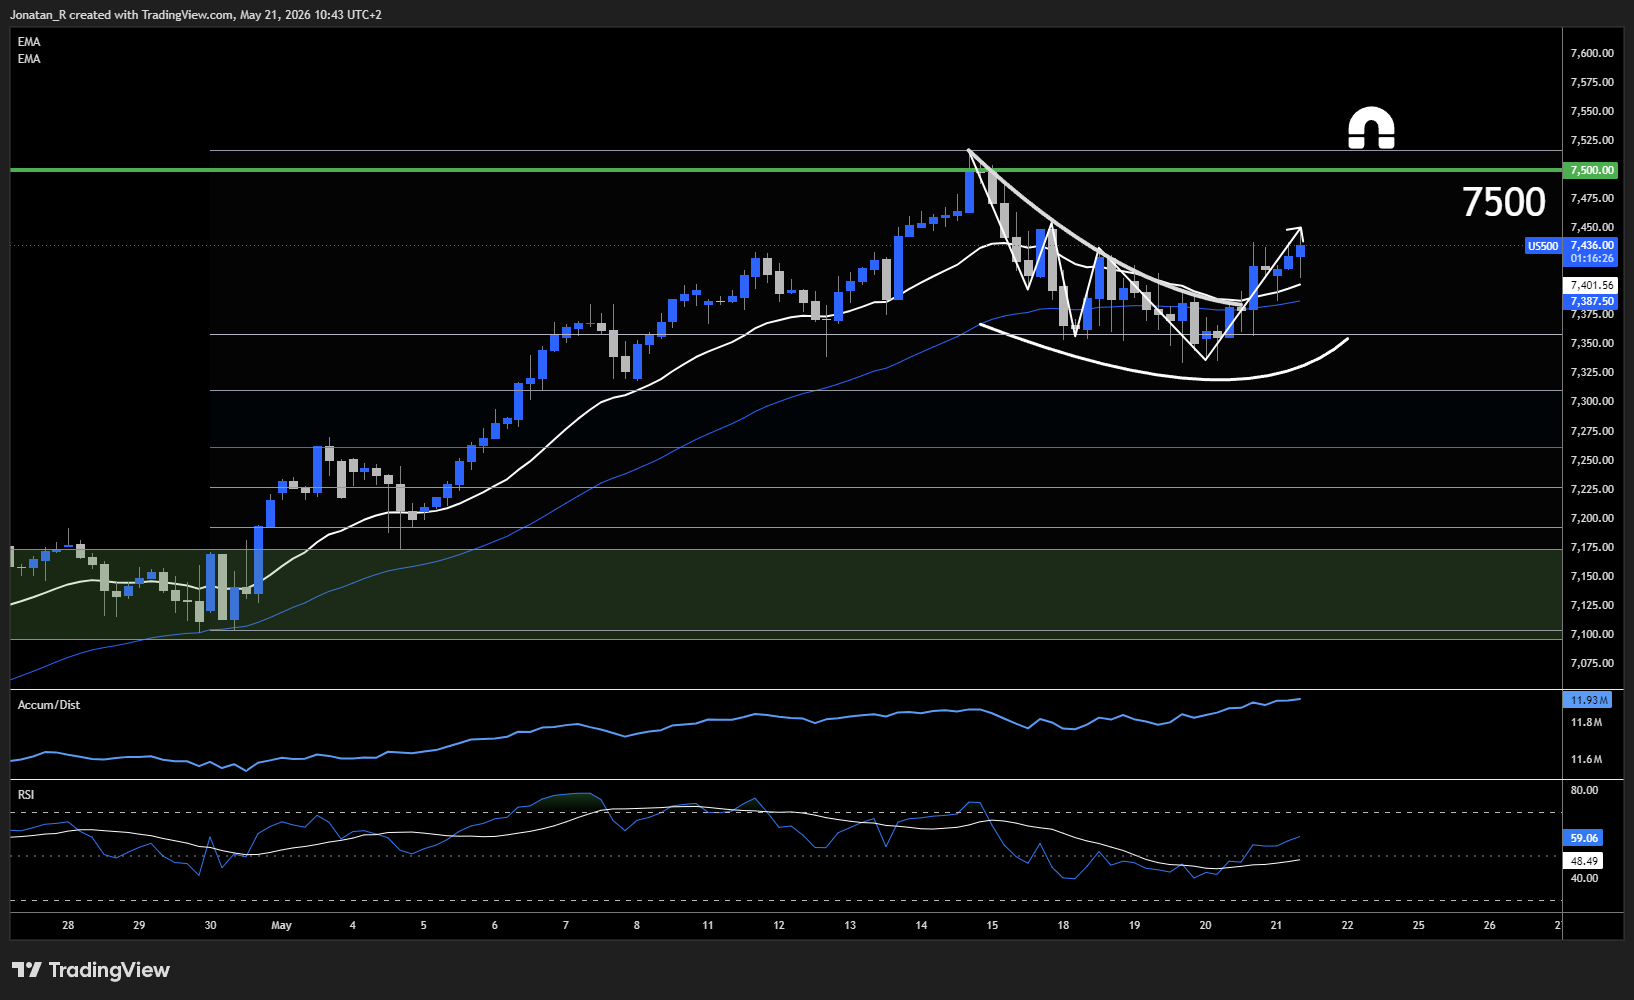Click the 48.49 RSI average value tag
This screenshot has width=1634, height=1000.
point(1584,860)
